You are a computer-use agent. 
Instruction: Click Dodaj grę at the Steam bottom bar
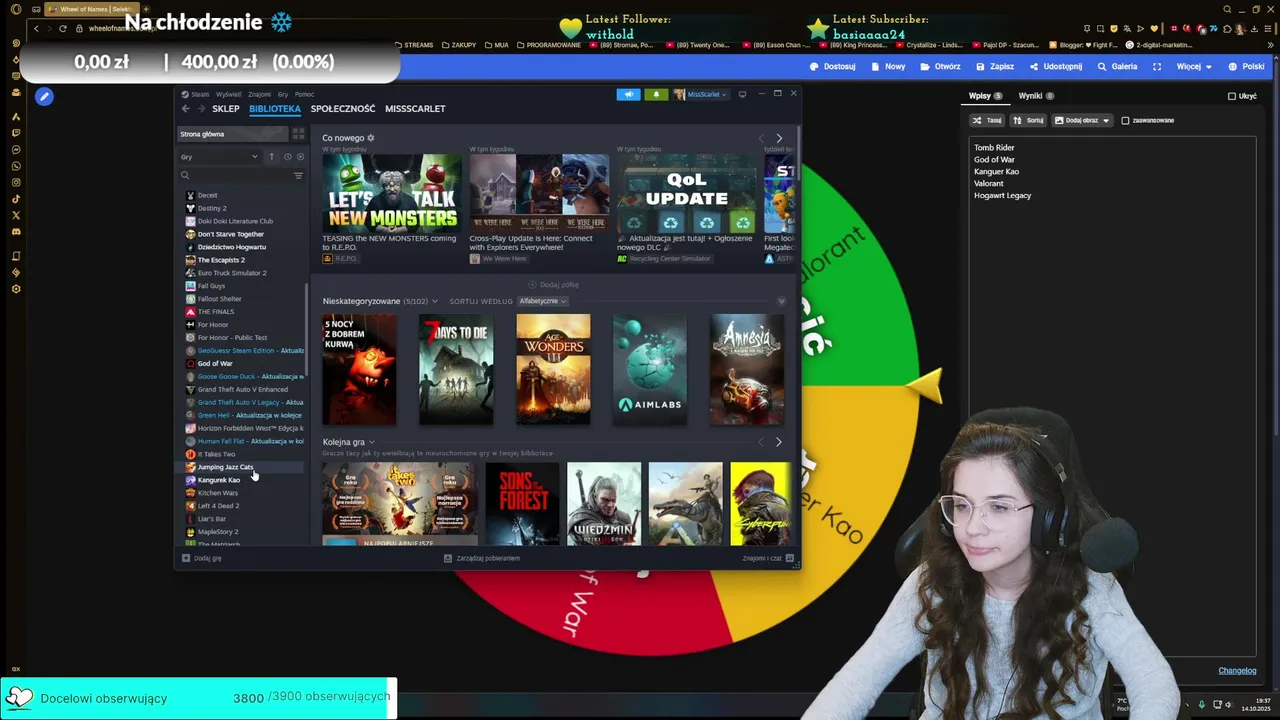[x=202, y=558]
